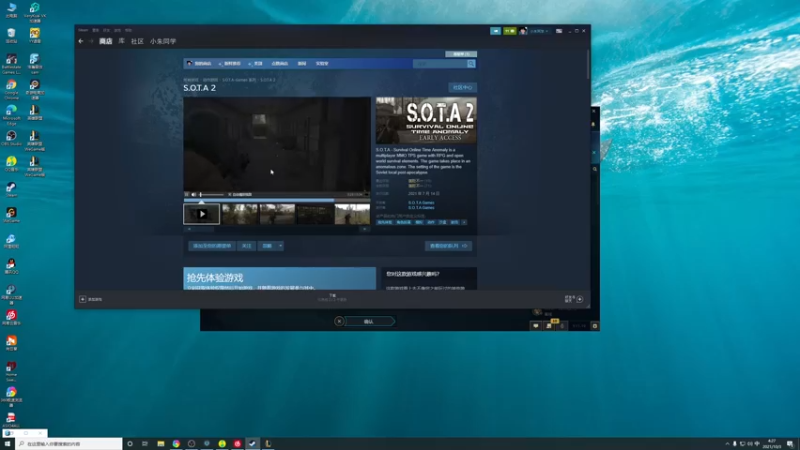The height and width of the screenshot is (450, 800).
Task: Open the user avatar in title bar
Action: tap(523, 31)
